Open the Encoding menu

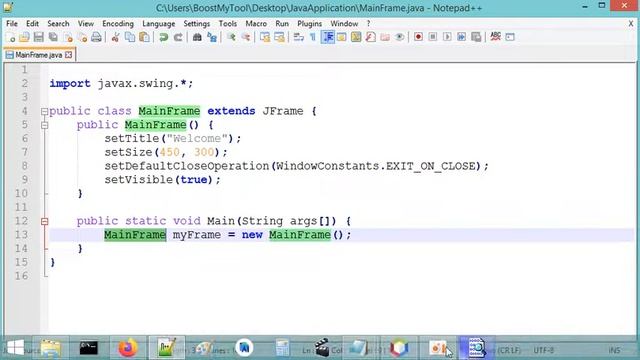pyautogui.click(x=118, y=24)
